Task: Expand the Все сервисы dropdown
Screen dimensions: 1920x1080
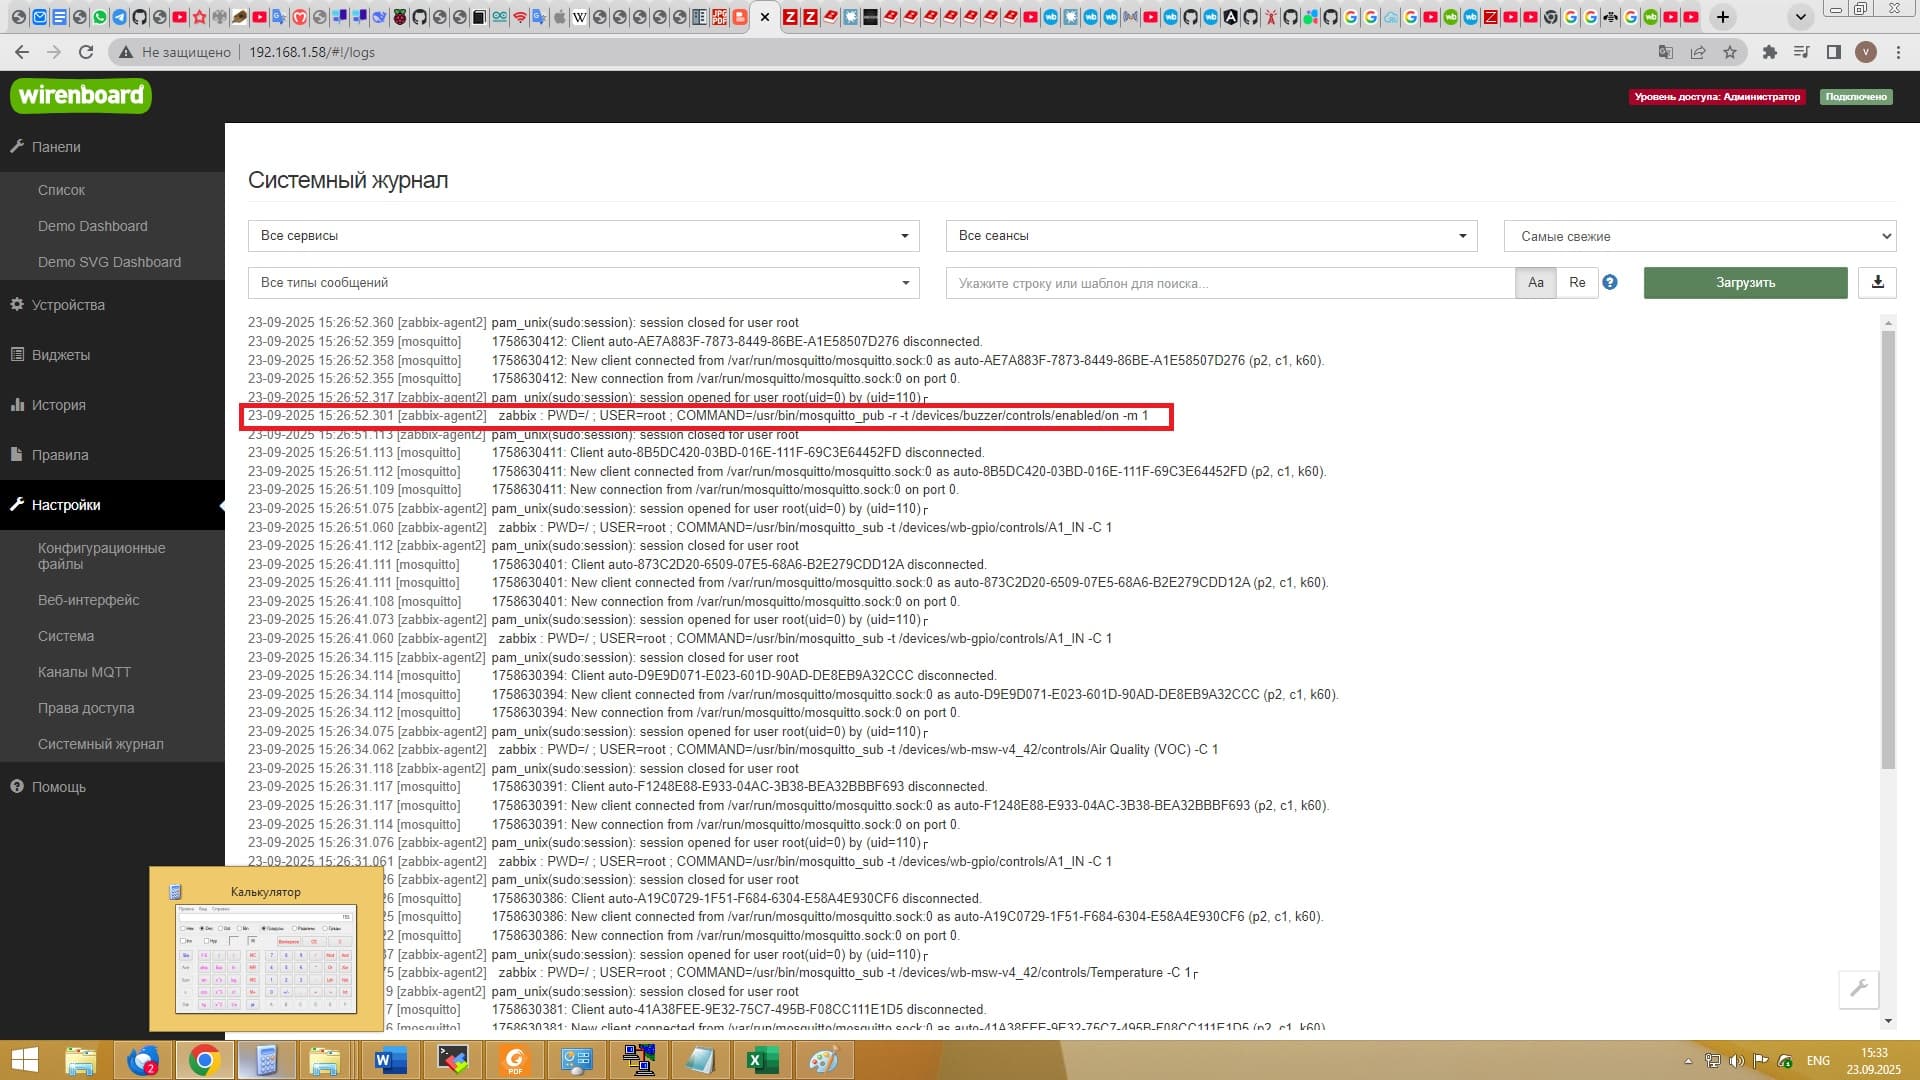Action: (x=583, y=236)
